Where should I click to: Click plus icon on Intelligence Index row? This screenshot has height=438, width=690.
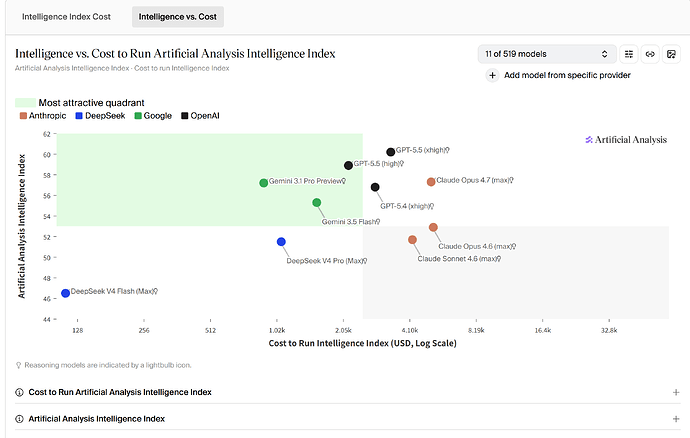pyautogui.click(x=676, y=419)
